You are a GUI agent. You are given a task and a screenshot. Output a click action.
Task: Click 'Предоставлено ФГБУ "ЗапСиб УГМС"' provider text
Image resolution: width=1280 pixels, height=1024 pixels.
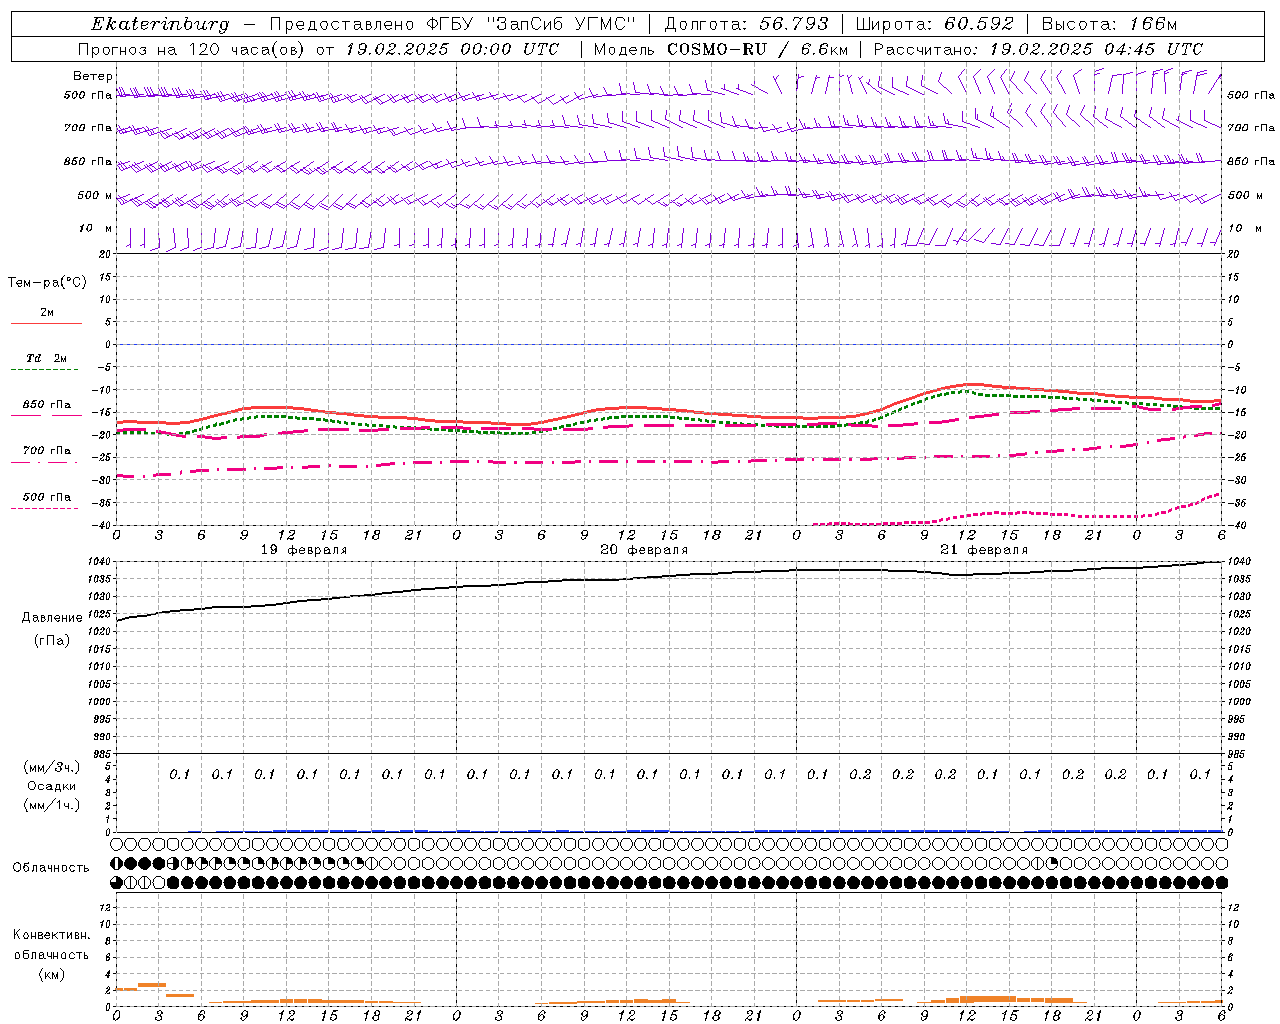pos(454,24)
